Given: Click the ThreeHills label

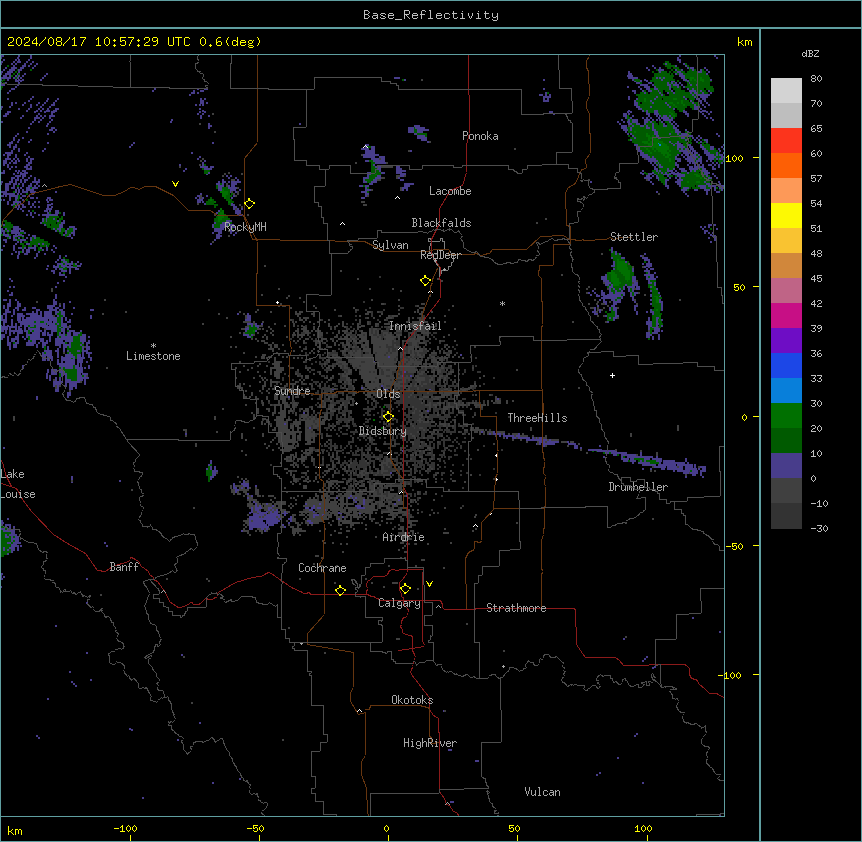Looking at the screenshot, I should 537,418.
